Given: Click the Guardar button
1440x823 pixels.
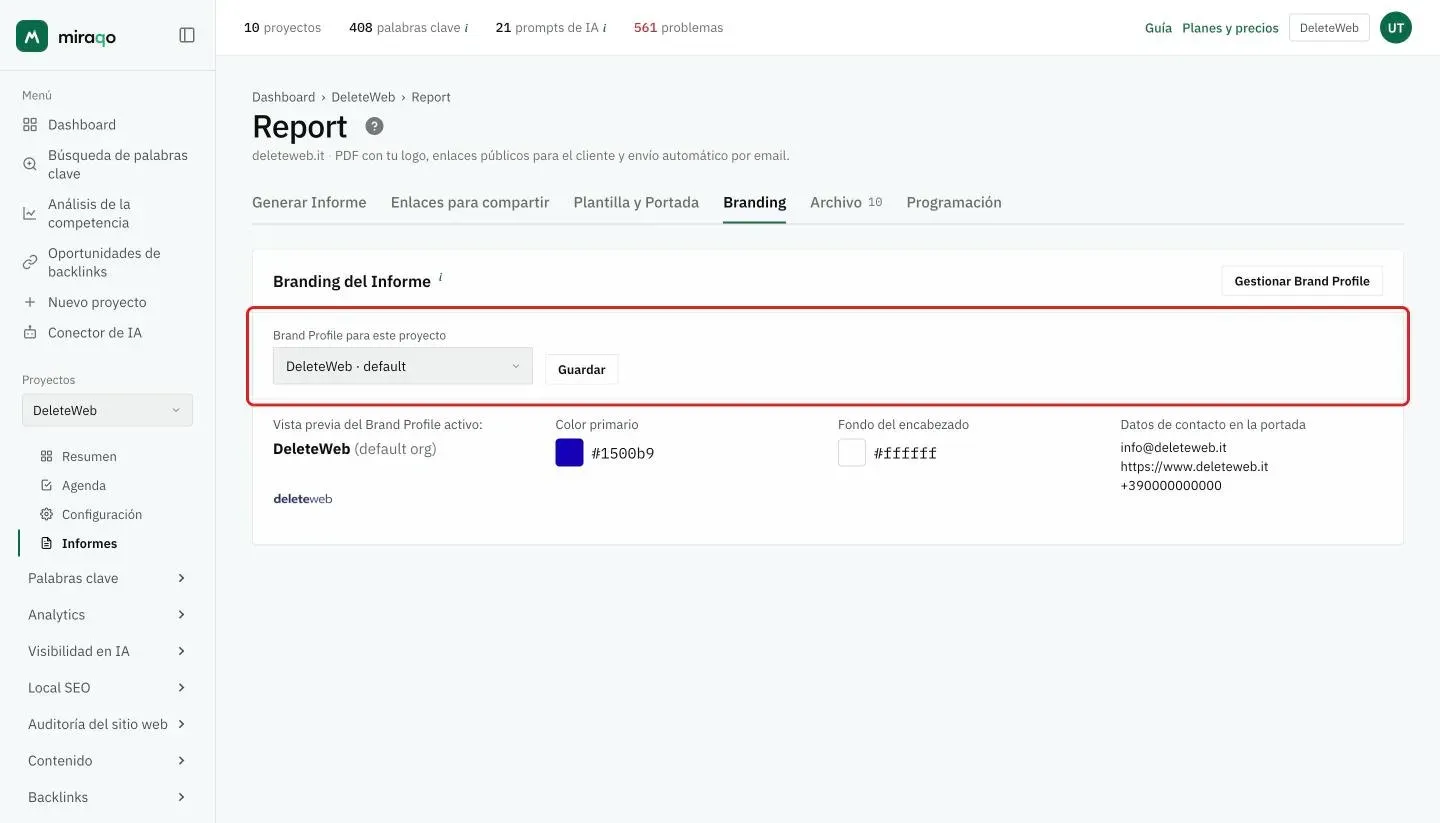Looking at the screenshot, I should [x=582, y=369].
